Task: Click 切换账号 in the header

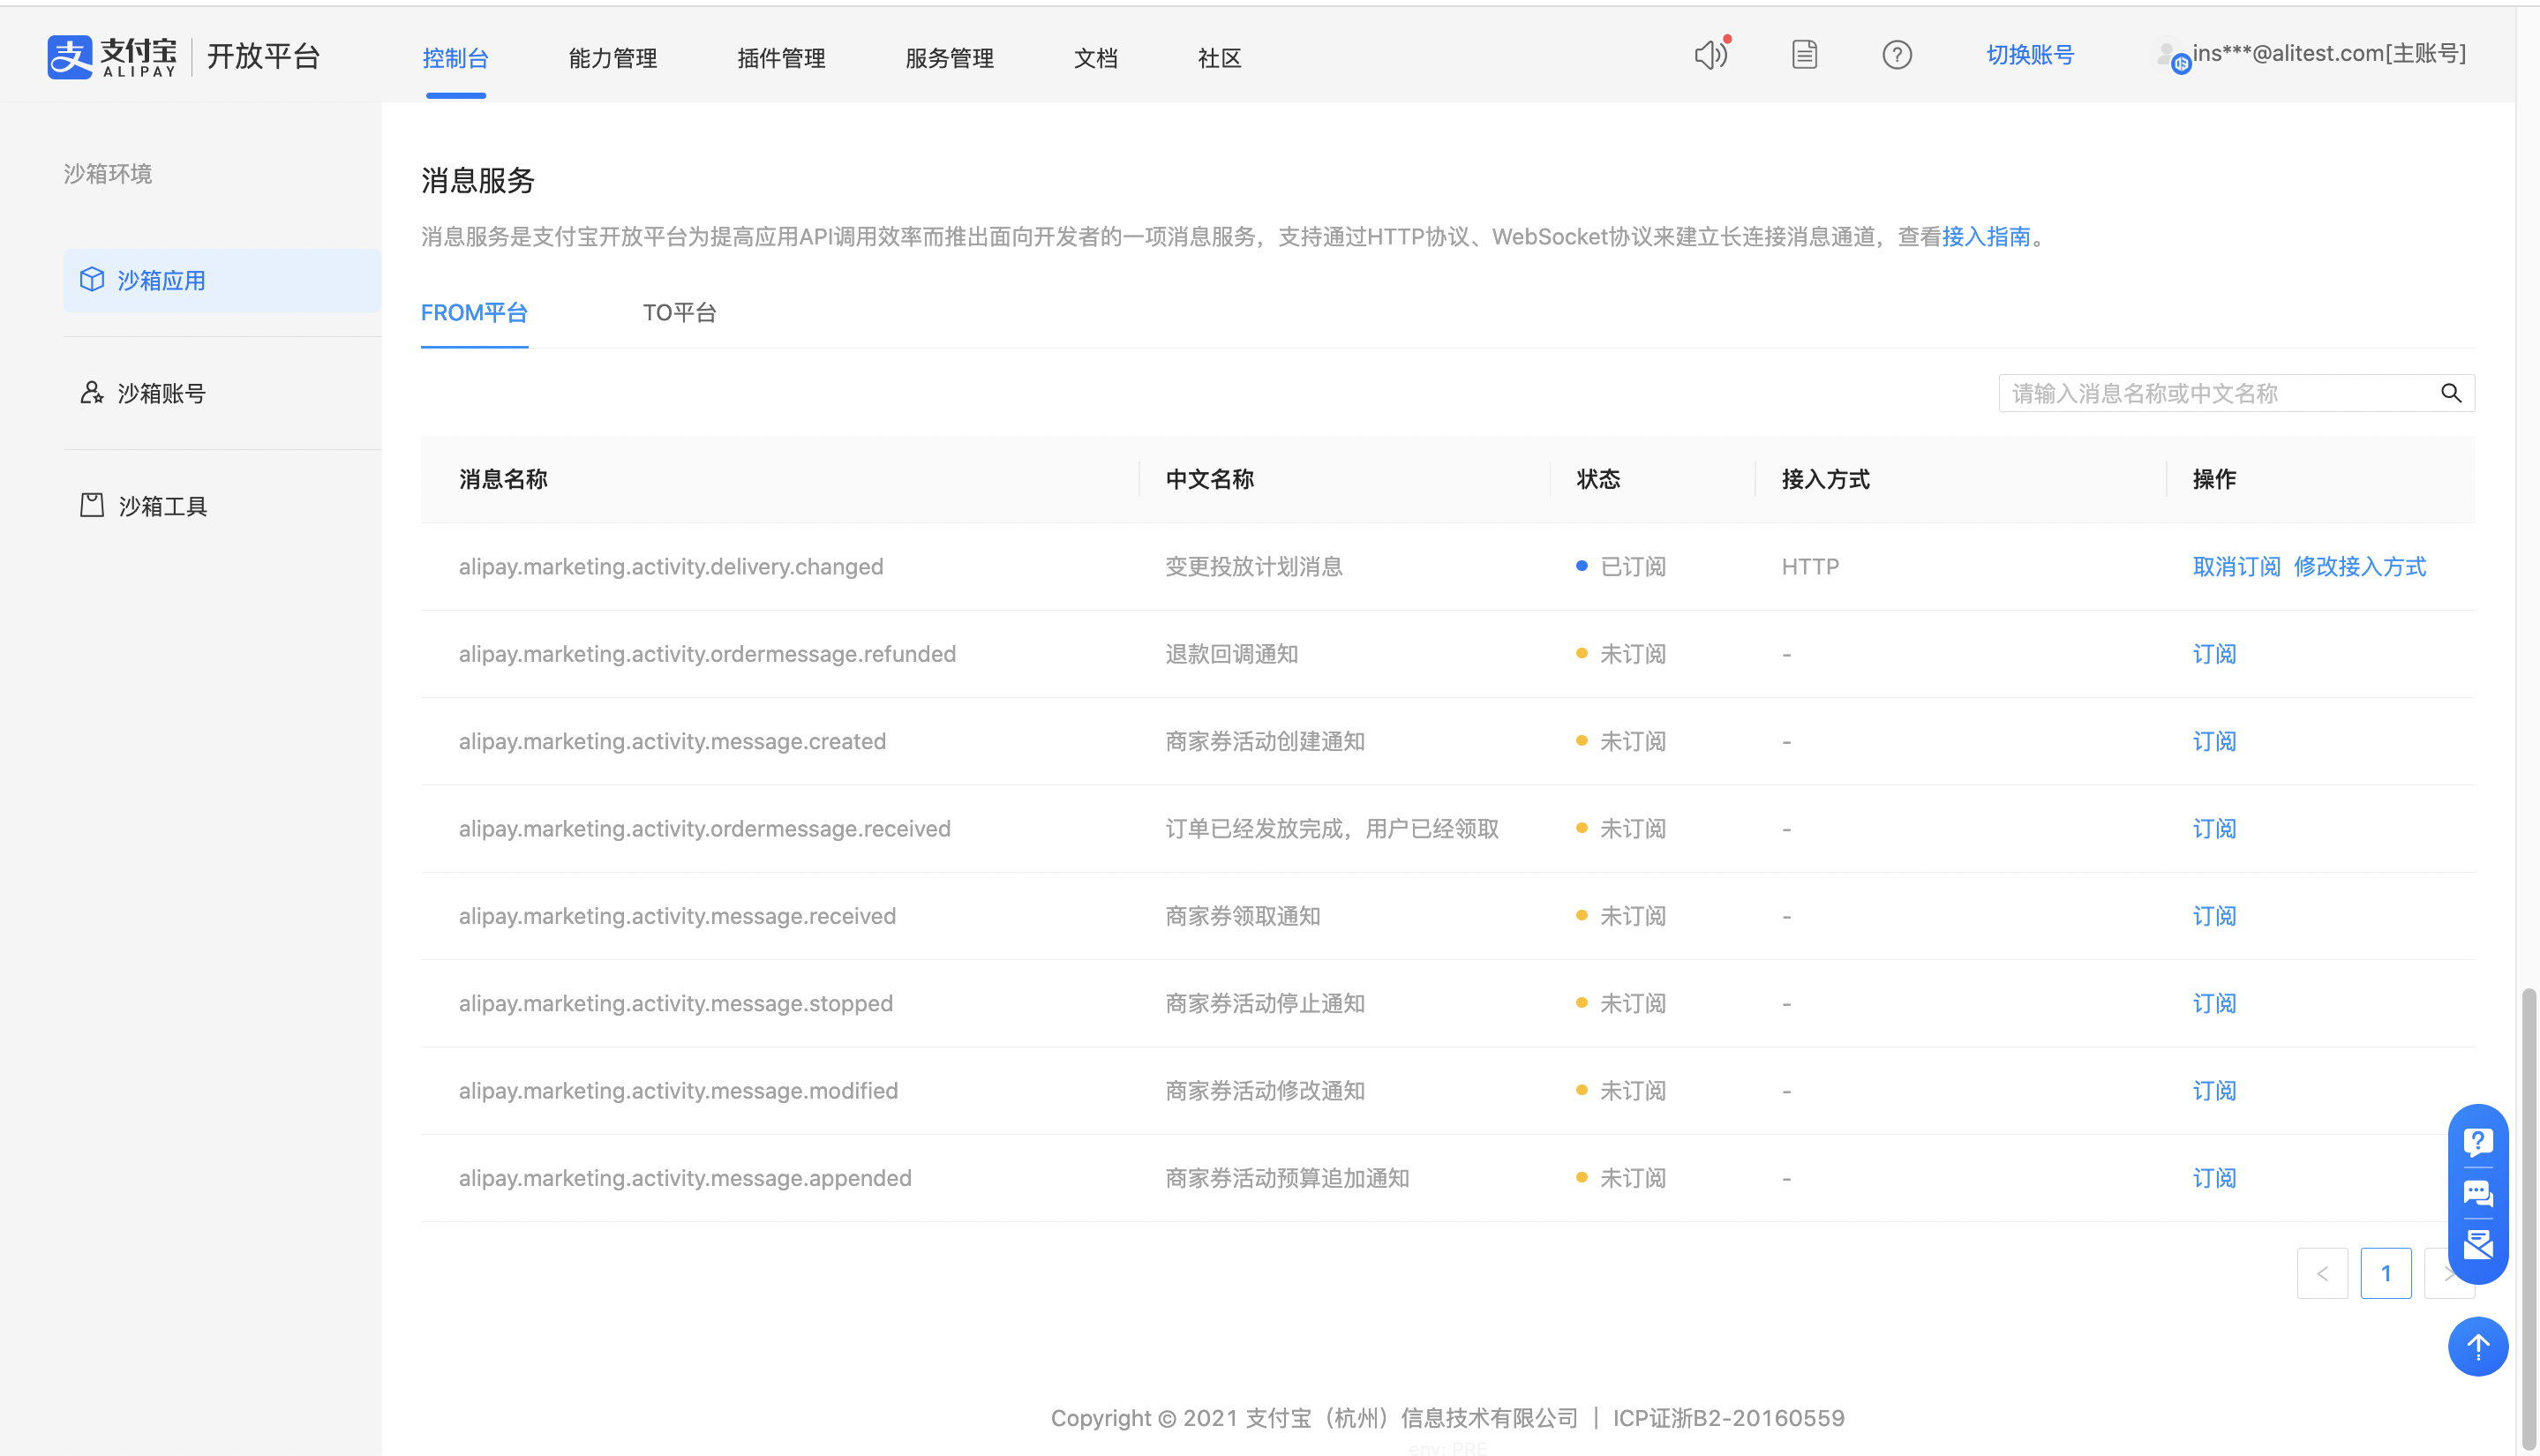Action: 2029,55
